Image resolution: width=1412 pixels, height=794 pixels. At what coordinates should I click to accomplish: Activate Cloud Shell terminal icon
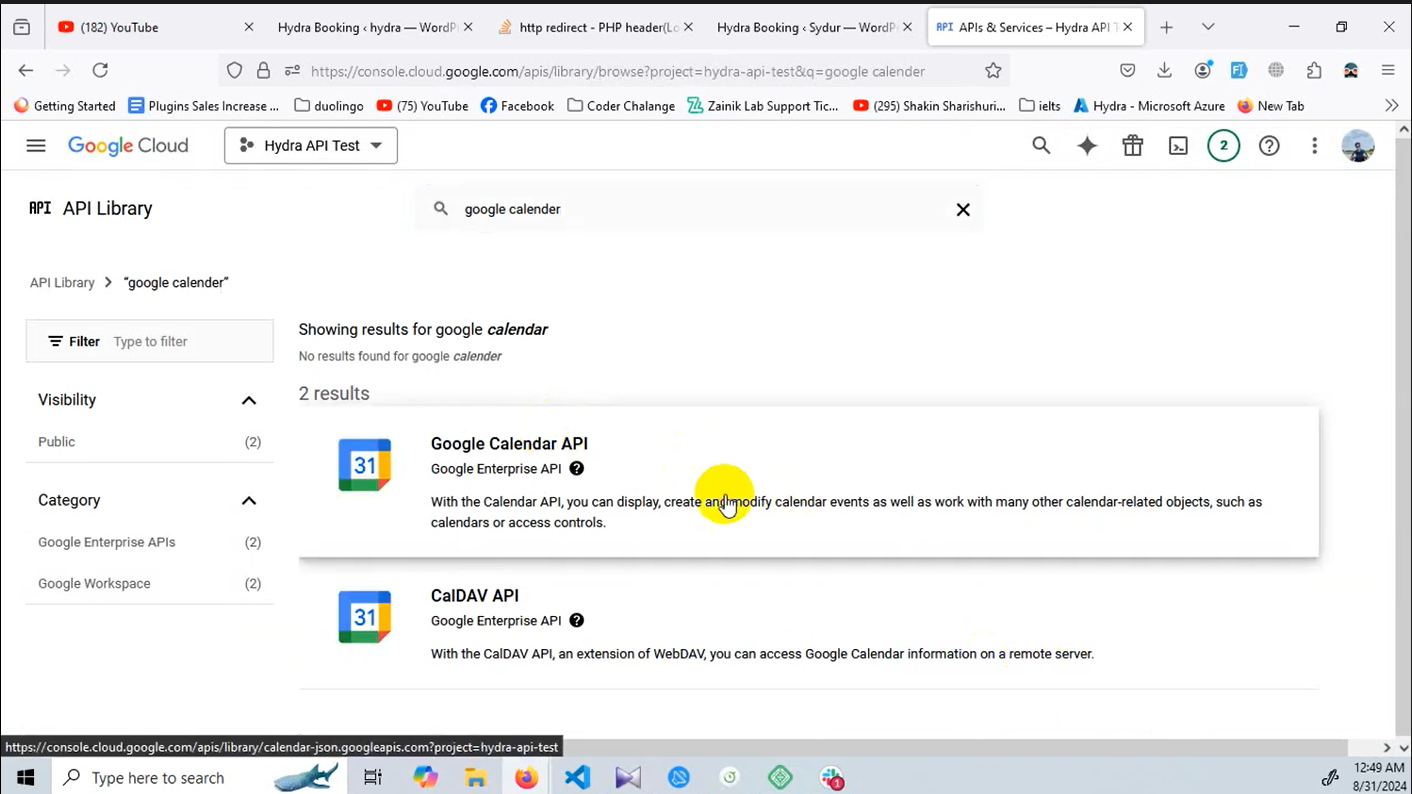[x=1178, y=146]
